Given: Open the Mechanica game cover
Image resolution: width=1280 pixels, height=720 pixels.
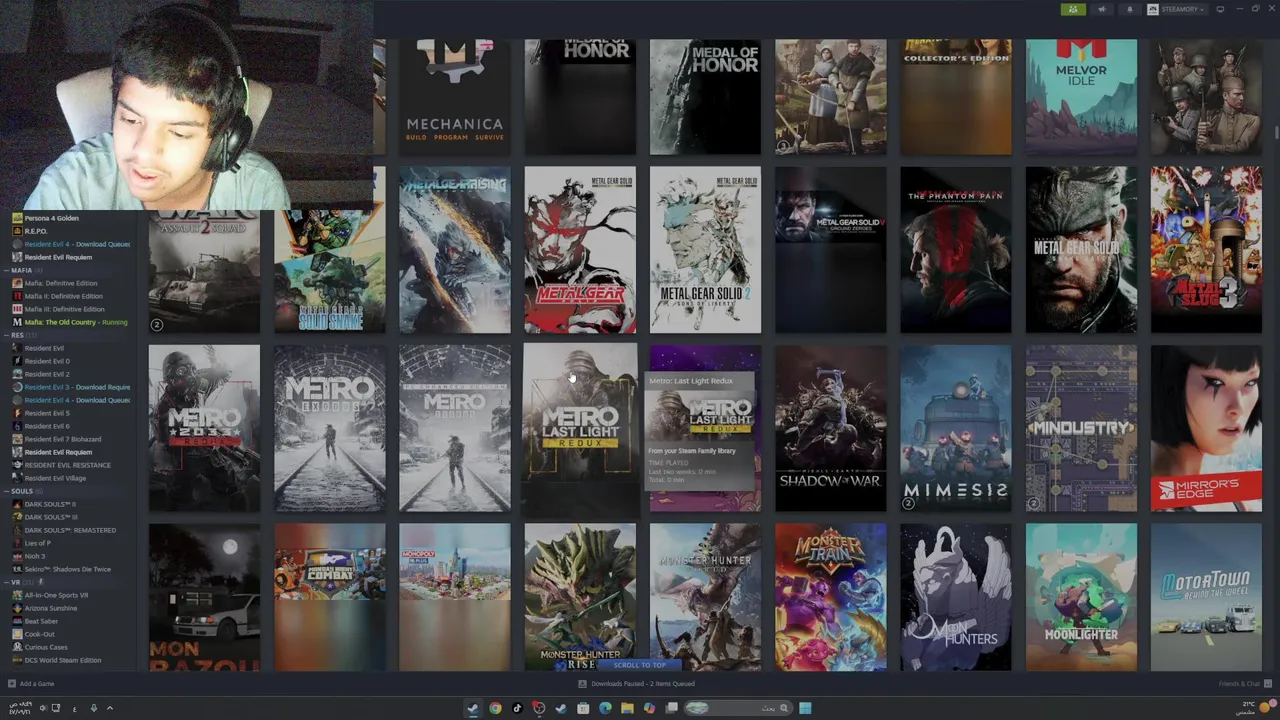Looking at the screenshot, I should (455, 97).
